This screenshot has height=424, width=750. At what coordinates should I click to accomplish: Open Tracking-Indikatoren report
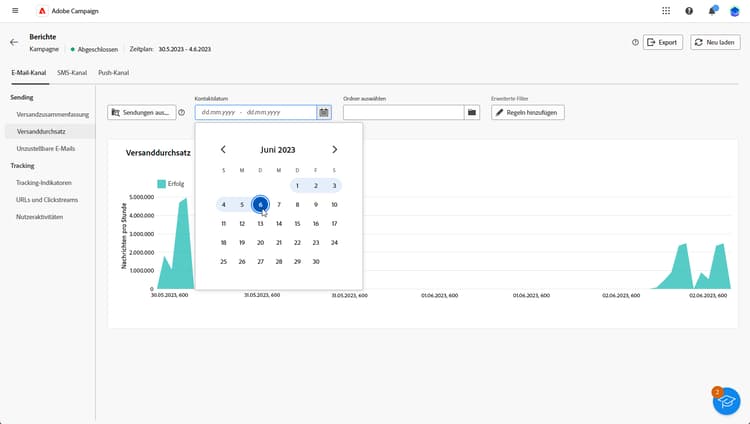44,182
